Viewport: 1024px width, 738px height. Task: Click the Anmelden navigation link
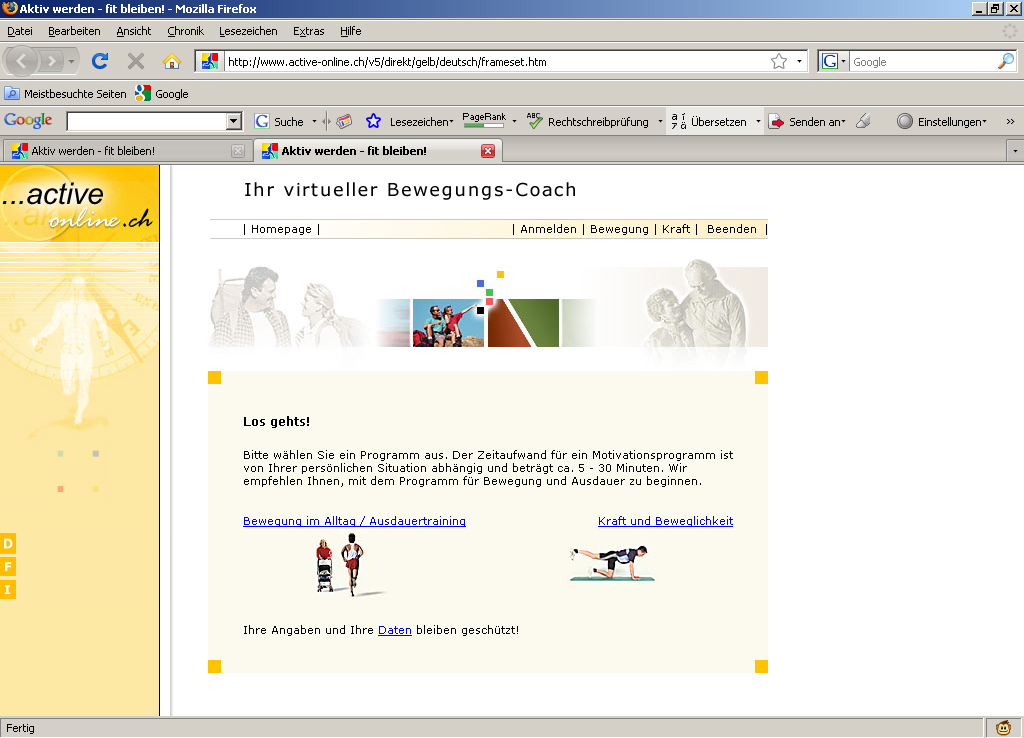pyautogui.click(x=548, y=229)
